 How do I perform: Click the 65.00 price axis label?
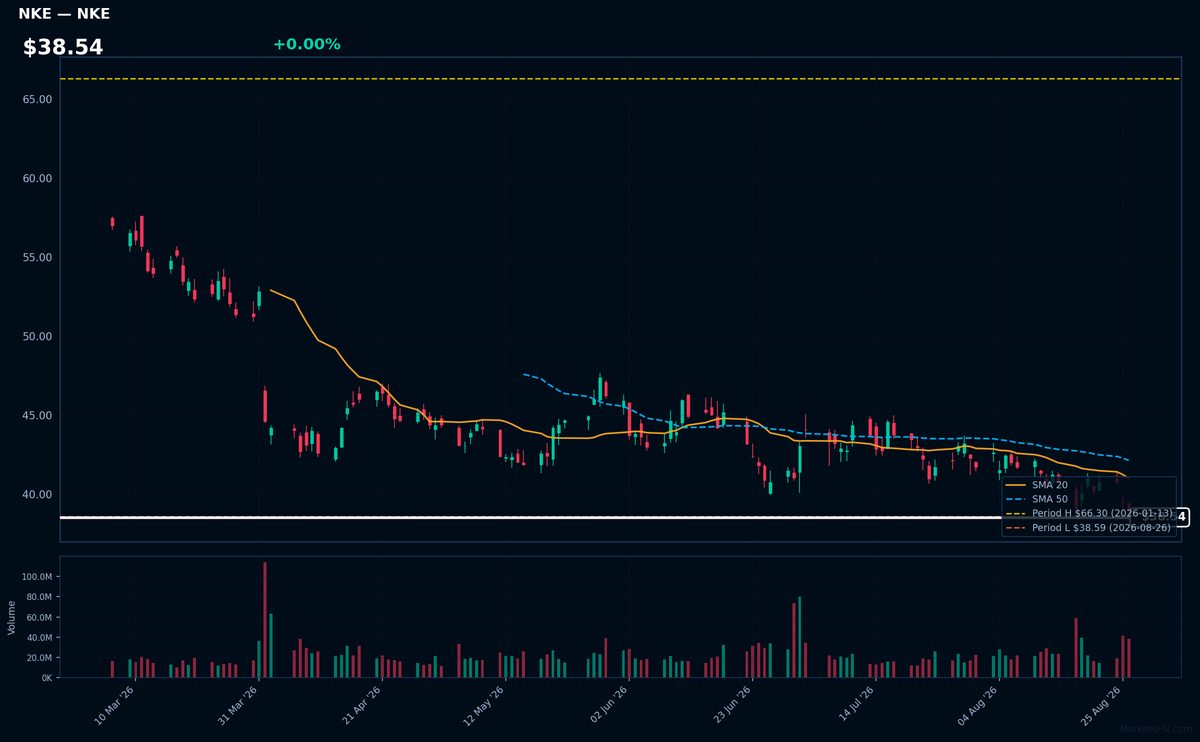click(37, 100)
